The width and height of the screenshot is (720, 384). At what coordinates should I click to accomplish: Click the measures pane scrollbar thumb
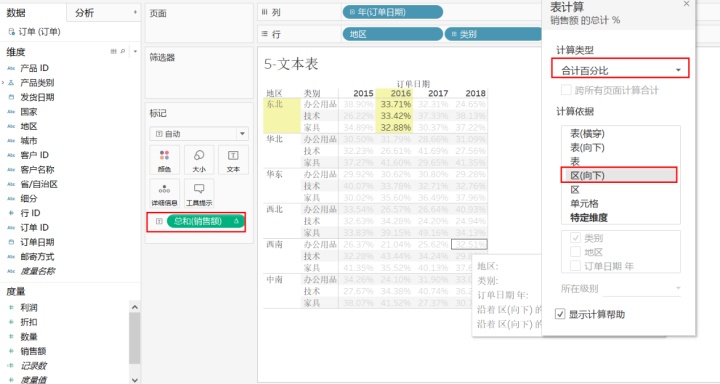pos(134,338)
